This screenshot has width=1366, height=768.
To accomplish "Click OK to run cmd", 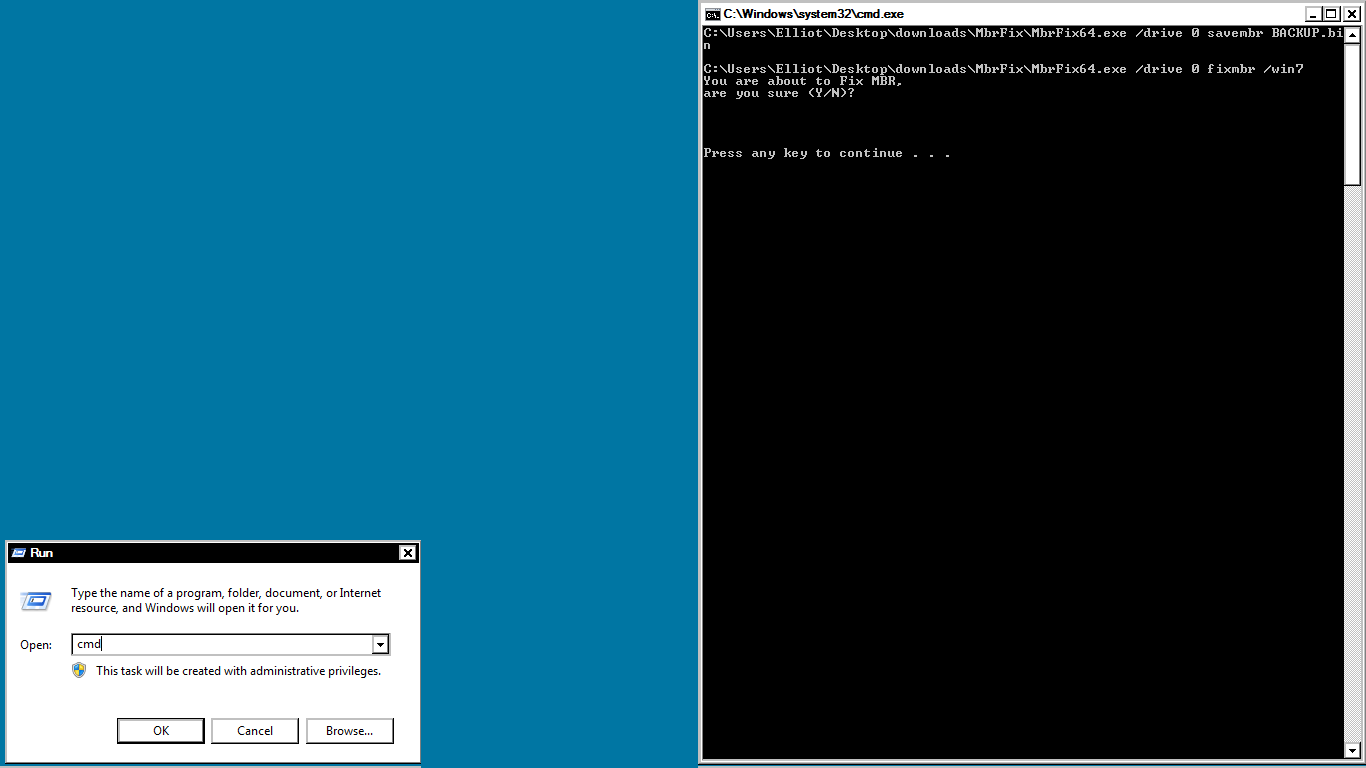I will coord(160,730).
